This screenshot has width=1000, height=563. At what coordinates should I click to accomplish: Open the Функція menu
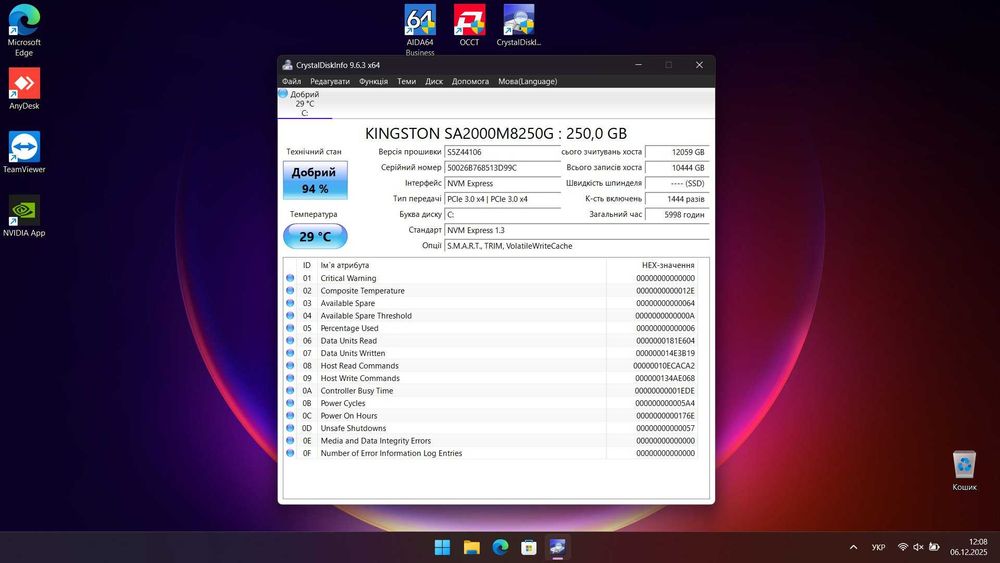pos(373,82)
